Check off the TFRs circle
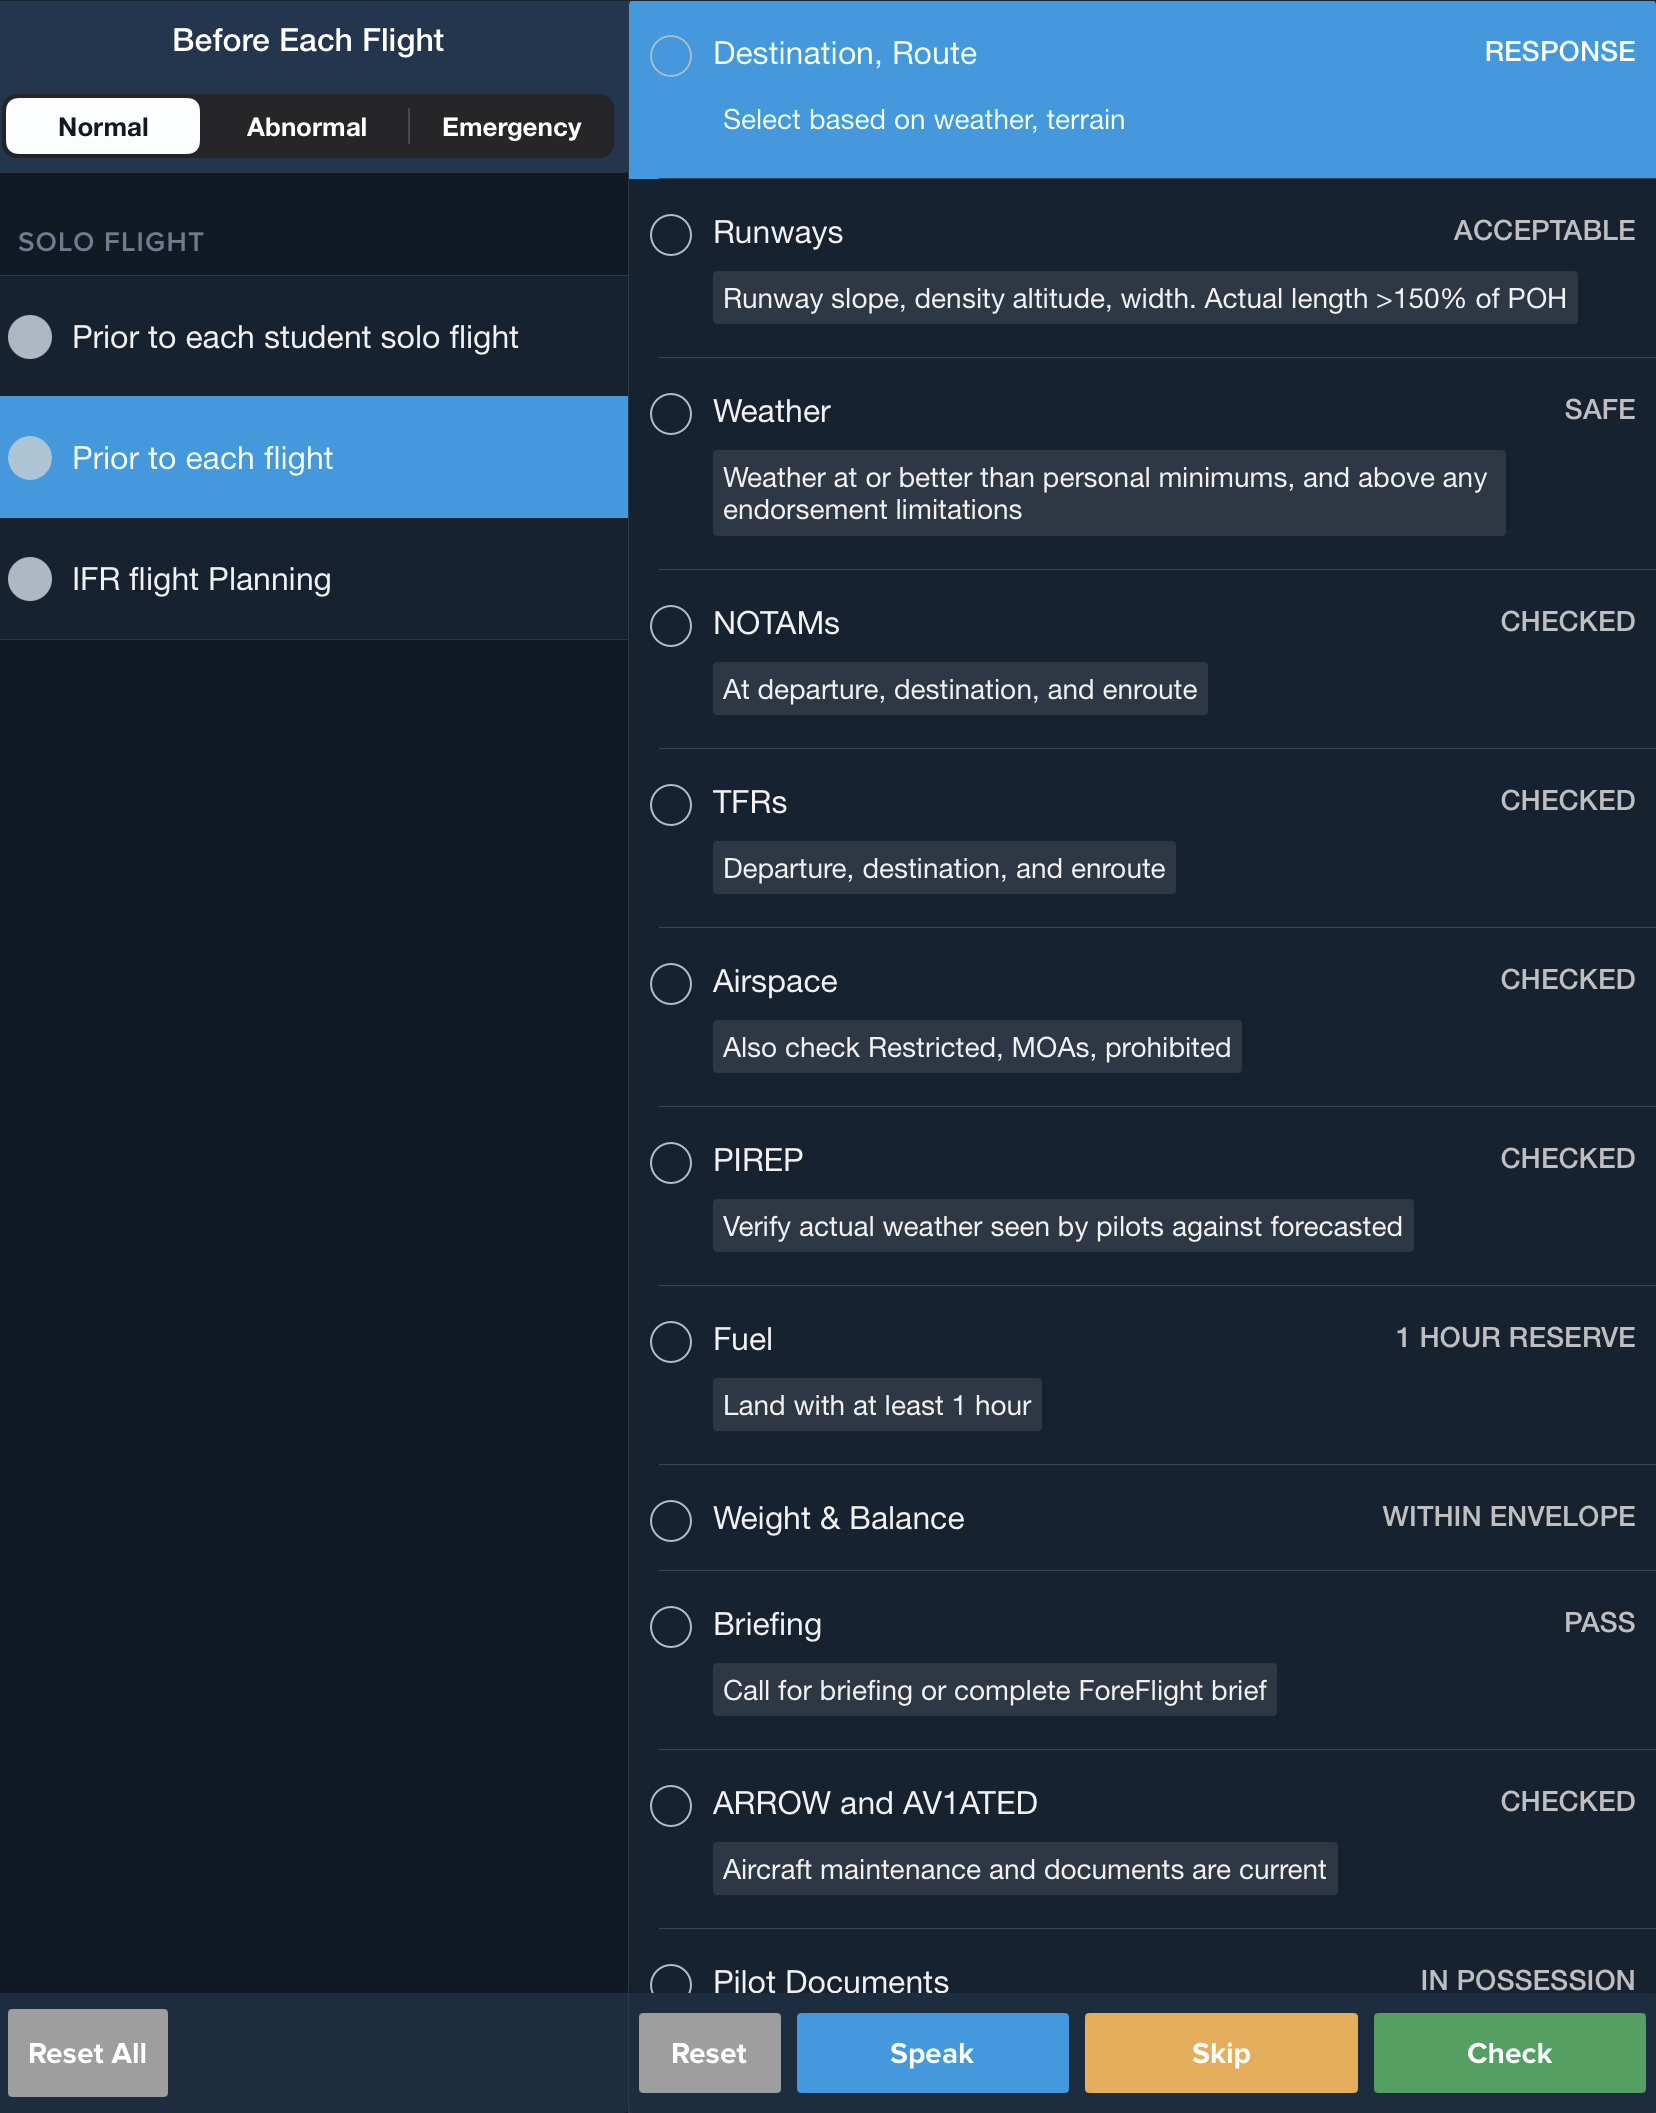The height and width of the screenshot is (2113, 1656). point(671,804)
